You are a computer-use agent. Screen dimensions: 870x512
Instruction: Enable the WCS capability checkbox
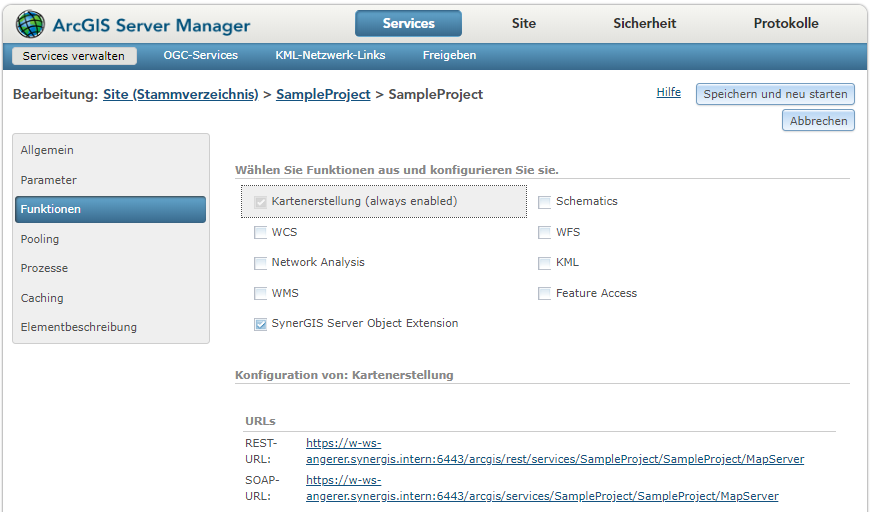click(x=261, y=232)
